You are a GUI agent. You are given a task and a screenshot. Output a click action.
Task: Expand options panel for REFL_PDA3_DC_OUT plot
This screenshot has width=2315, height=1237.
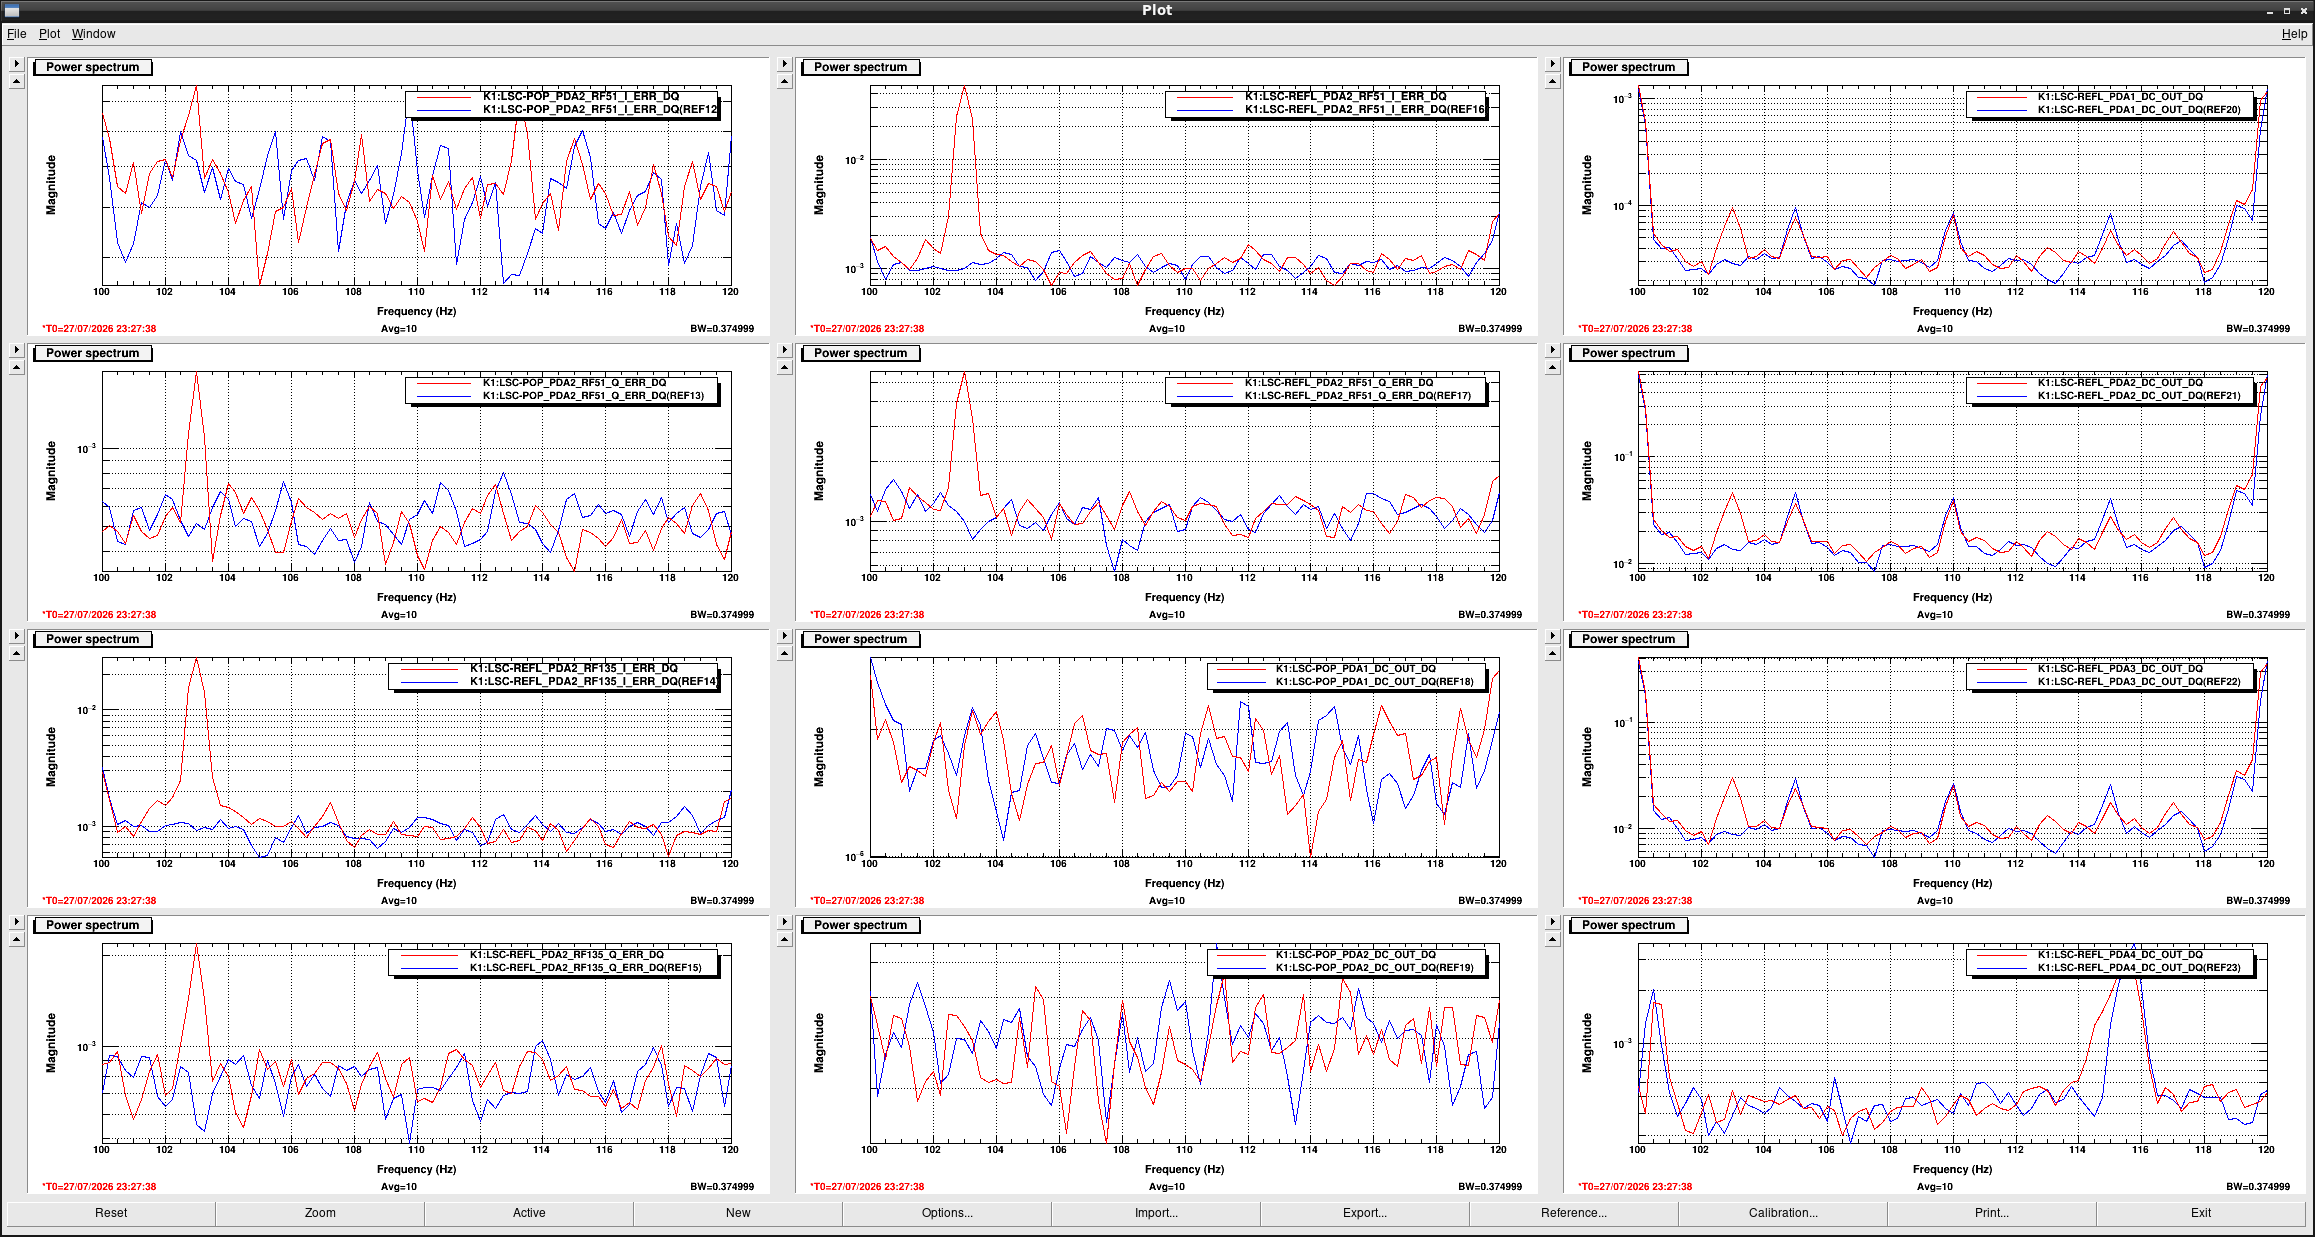click(1552, 636)
